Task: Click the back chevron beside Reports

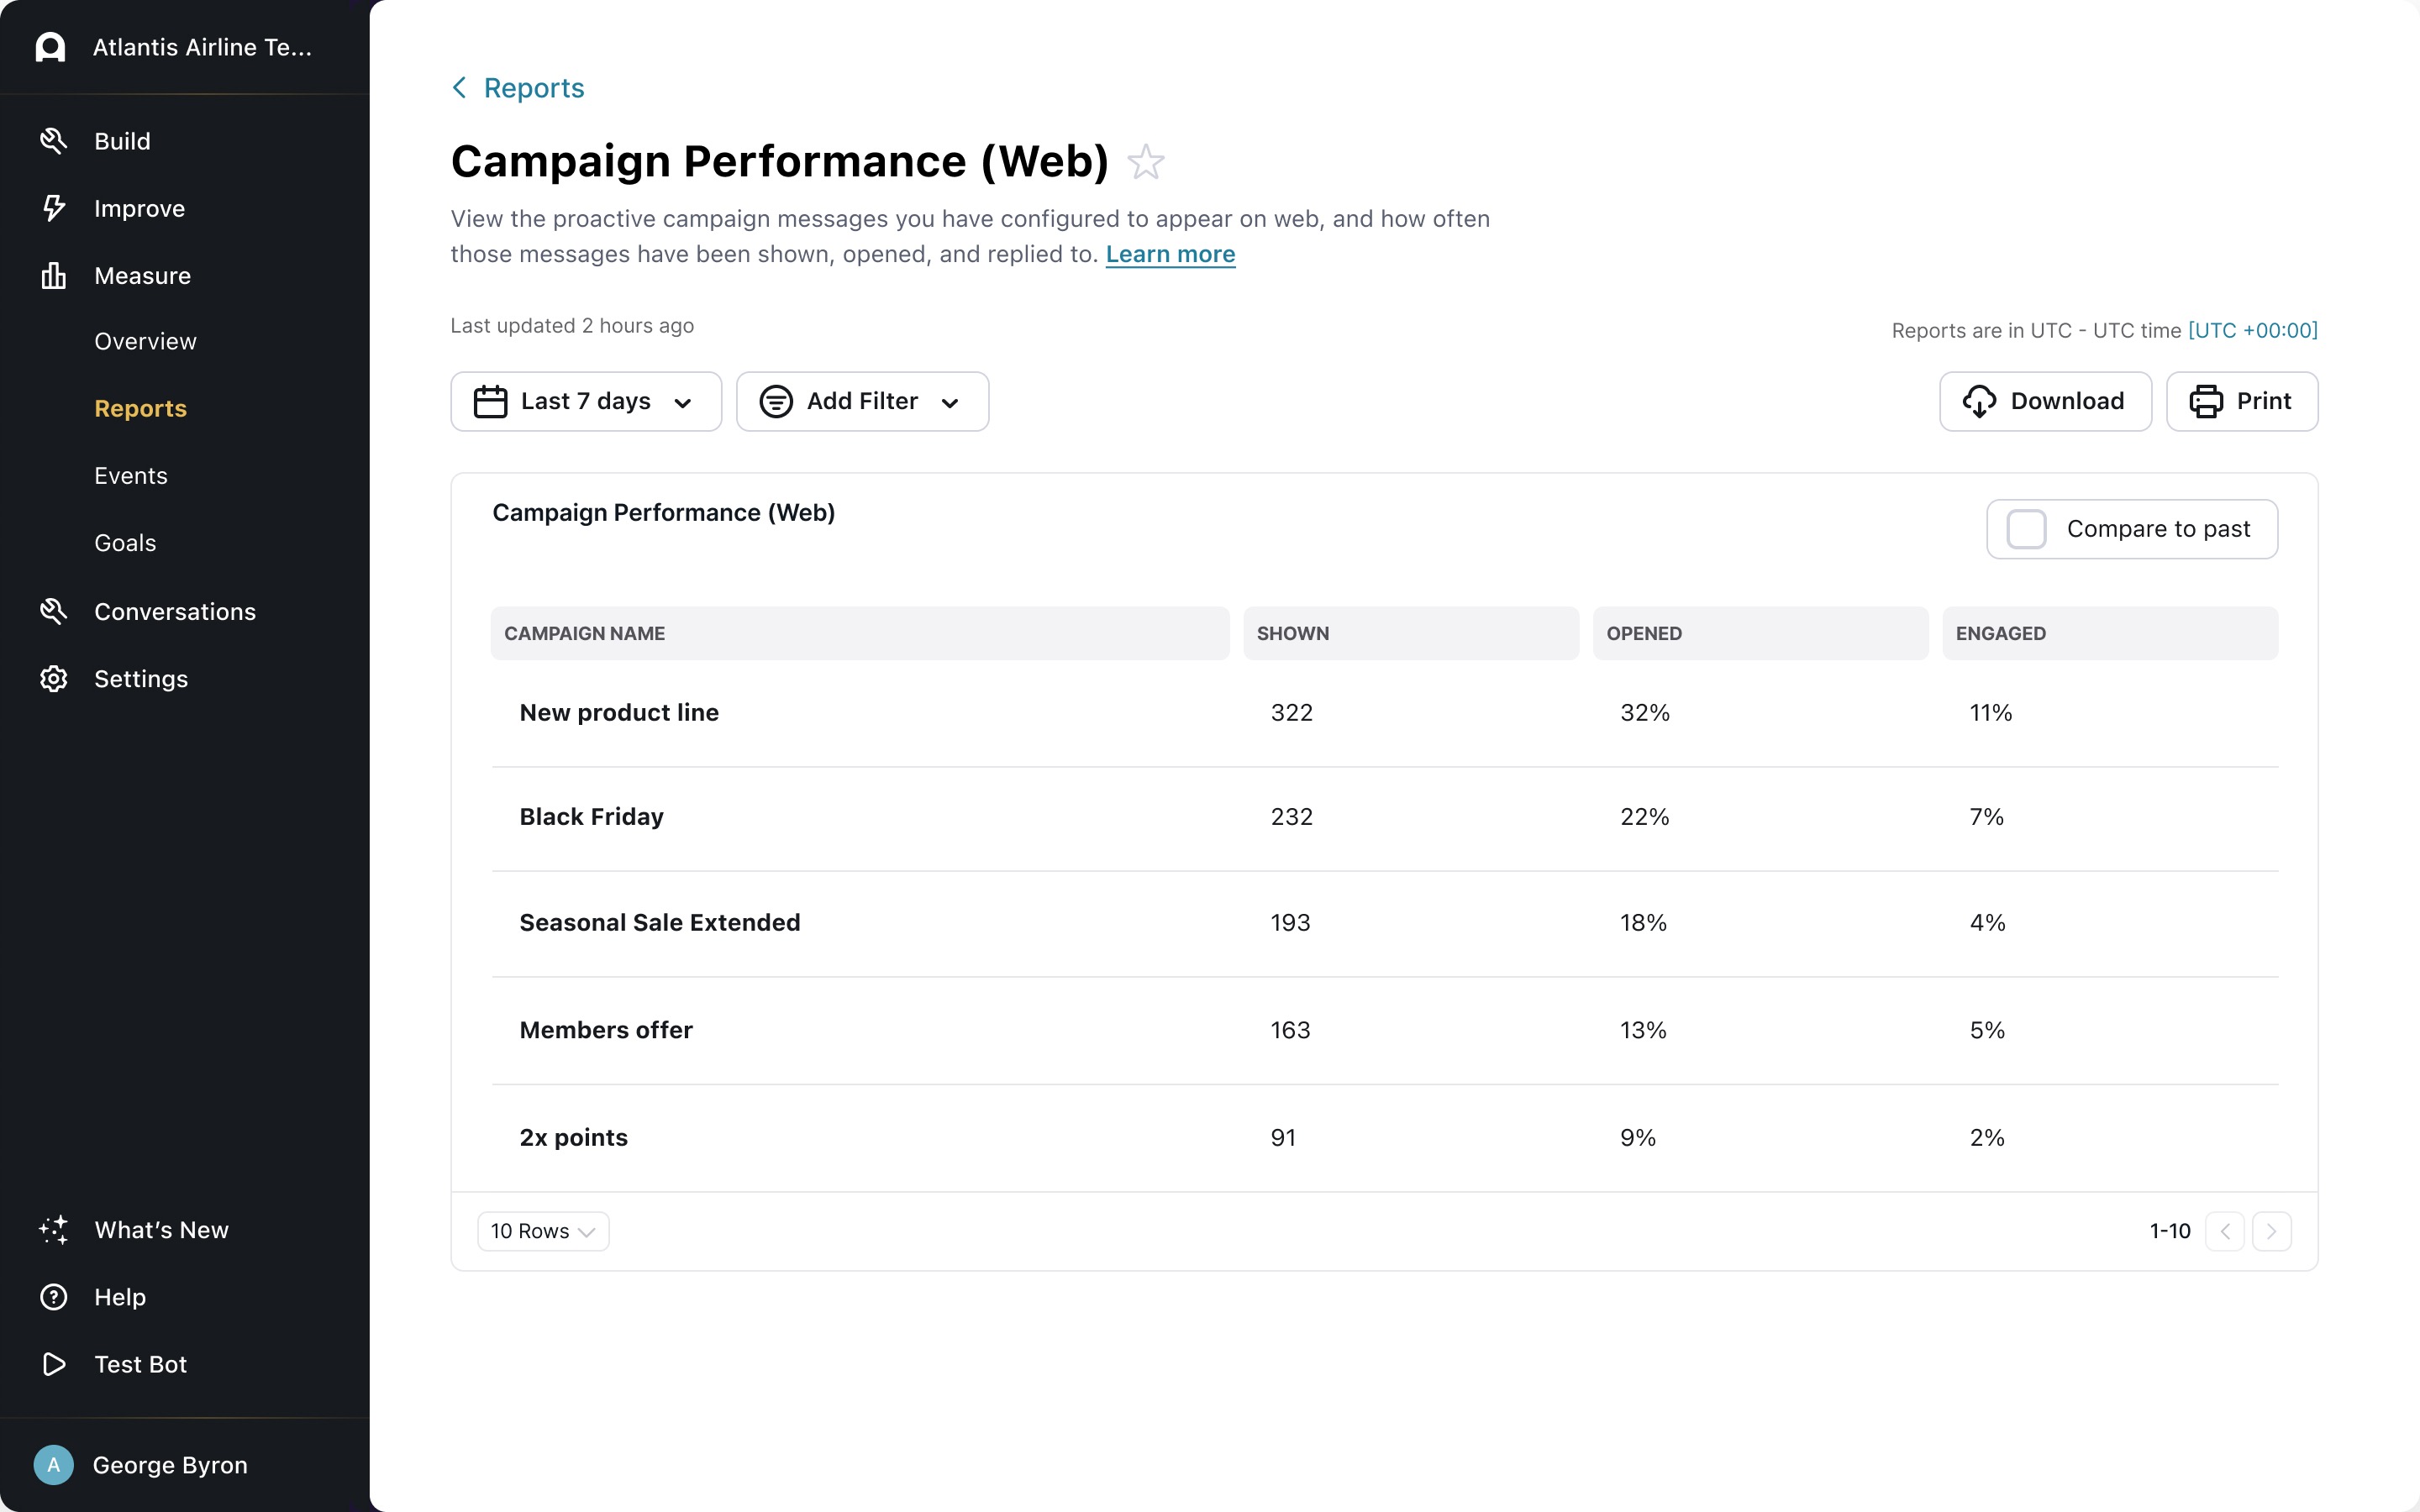Action: pos(460,88)
